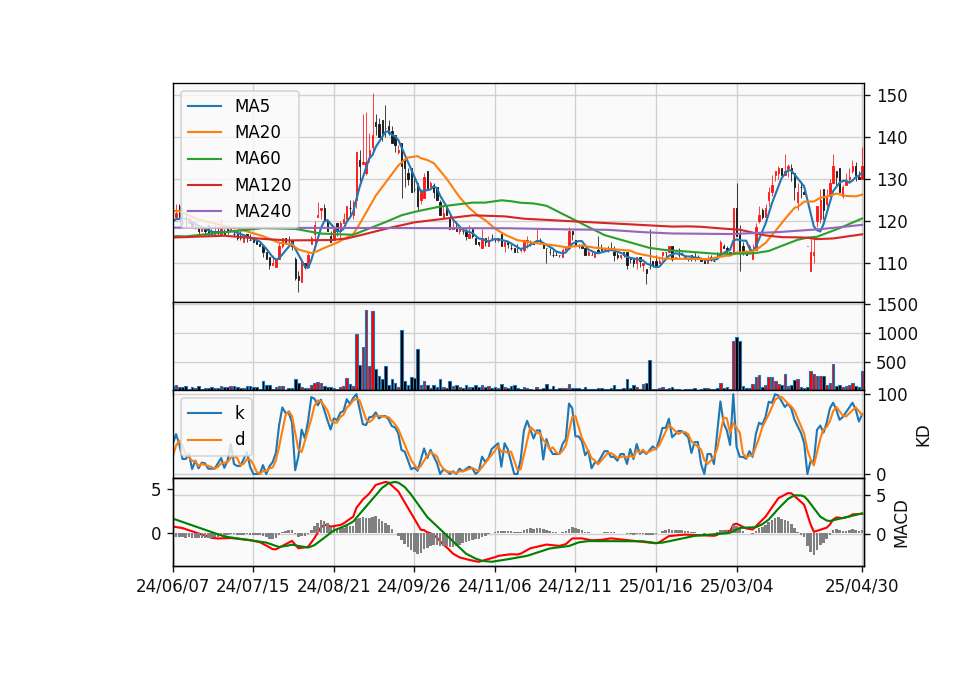Click the blue MA5 legend line sample
This screenshot has height=690, width=960.
204,106
